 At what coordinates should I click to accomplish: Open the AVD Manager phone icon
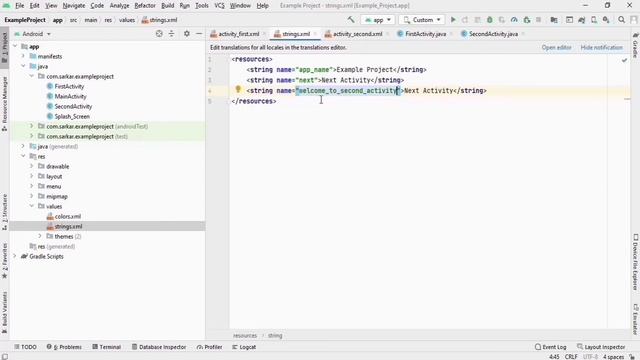[594, 20]
